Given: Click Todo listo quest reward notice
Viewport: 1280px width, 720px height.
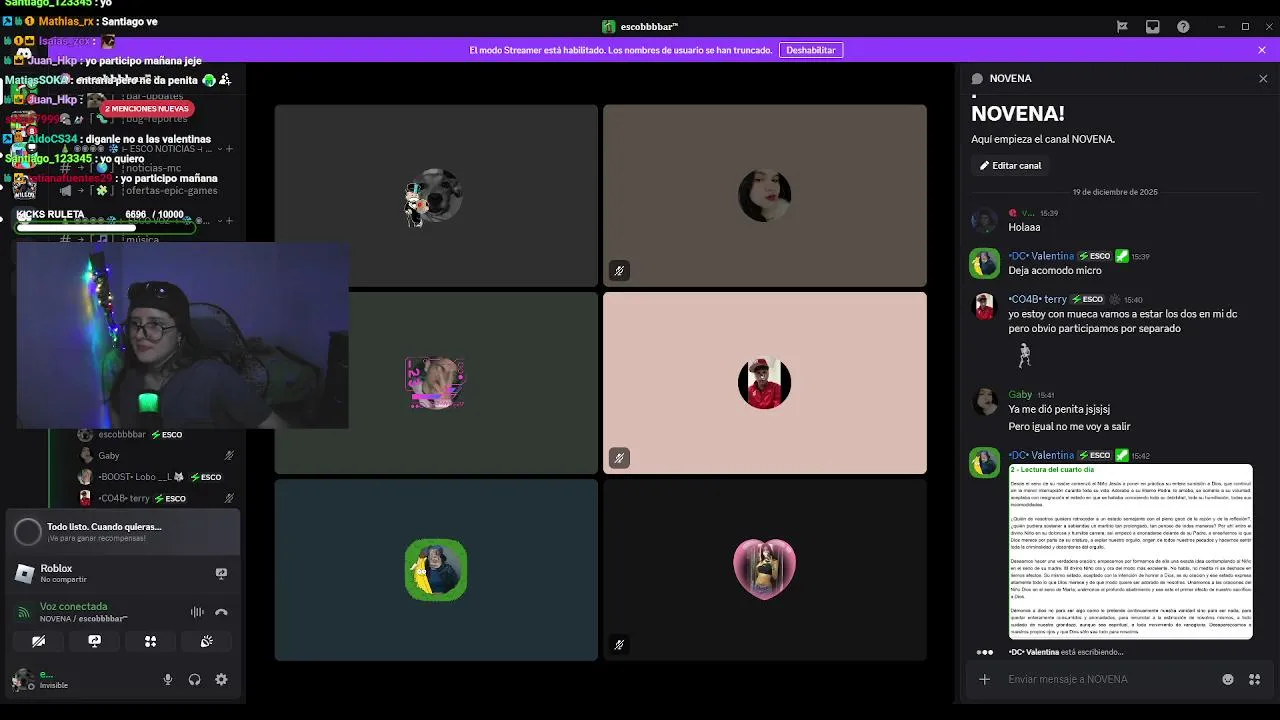Looking at the screenshot, I should (x=122, y=532).
